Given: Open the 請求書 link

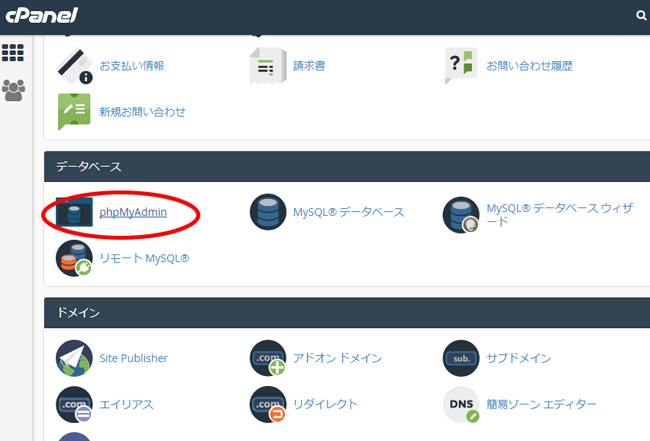Looking at the screenshot, I should click(x=309, y=66).
